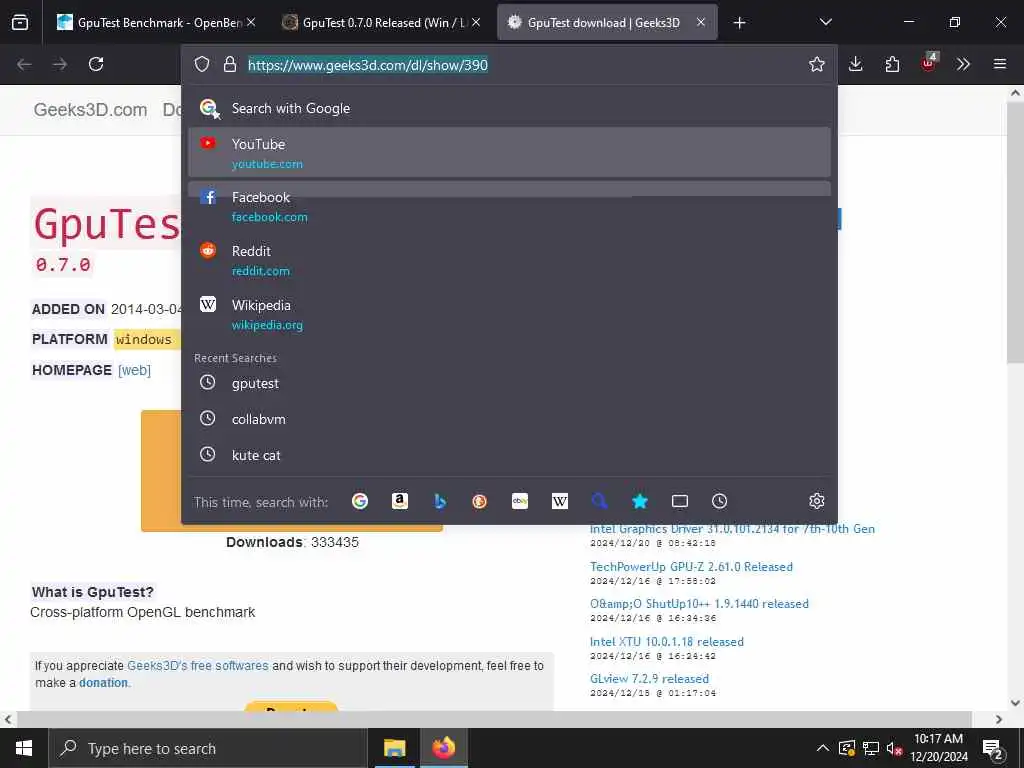The height and width of the screenshot is (768, 1024).
Task: Search this time with Google icon
Action: (x=360, y=501)
